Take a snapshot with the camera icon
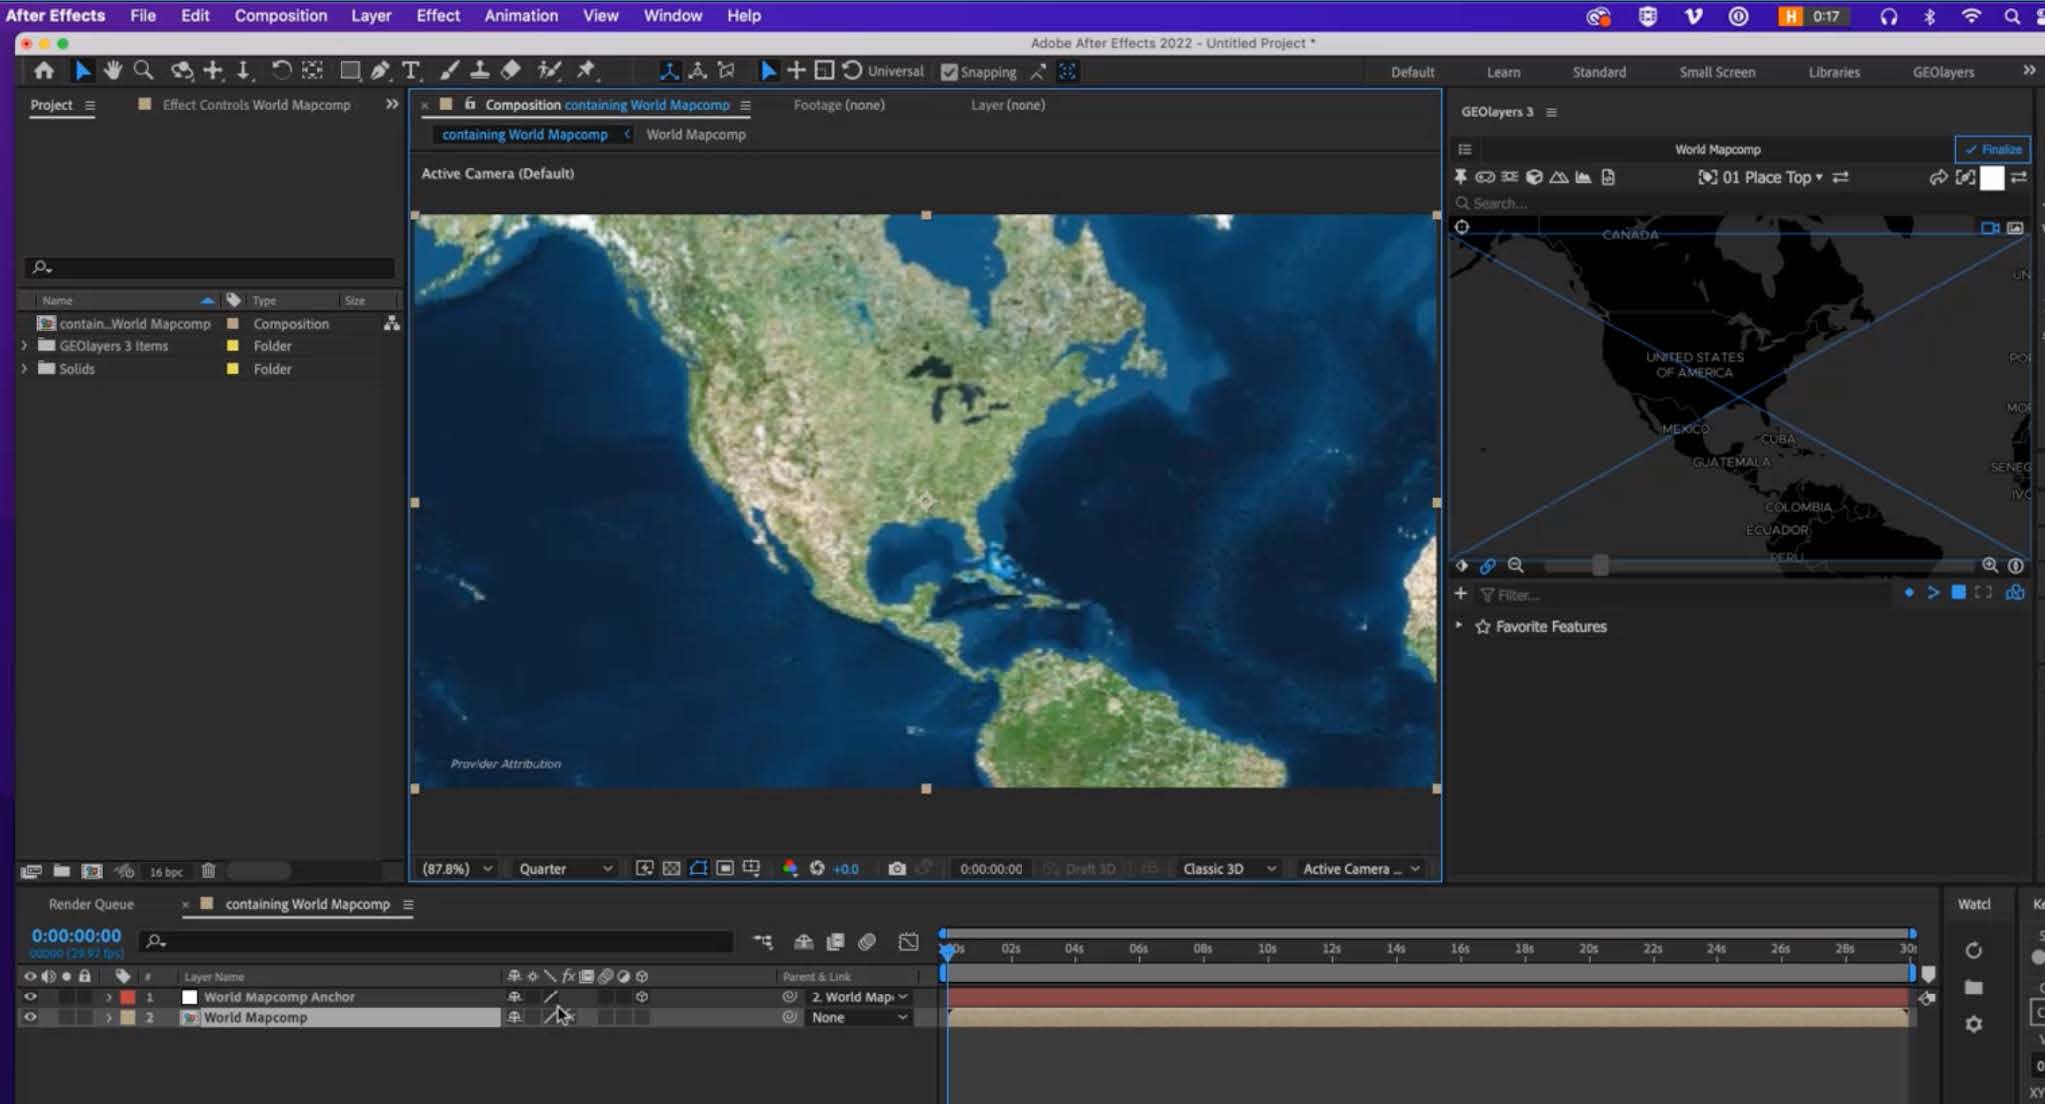Image resolution: width=2045 pixels, height=1104 pixels. click(898, 868)
